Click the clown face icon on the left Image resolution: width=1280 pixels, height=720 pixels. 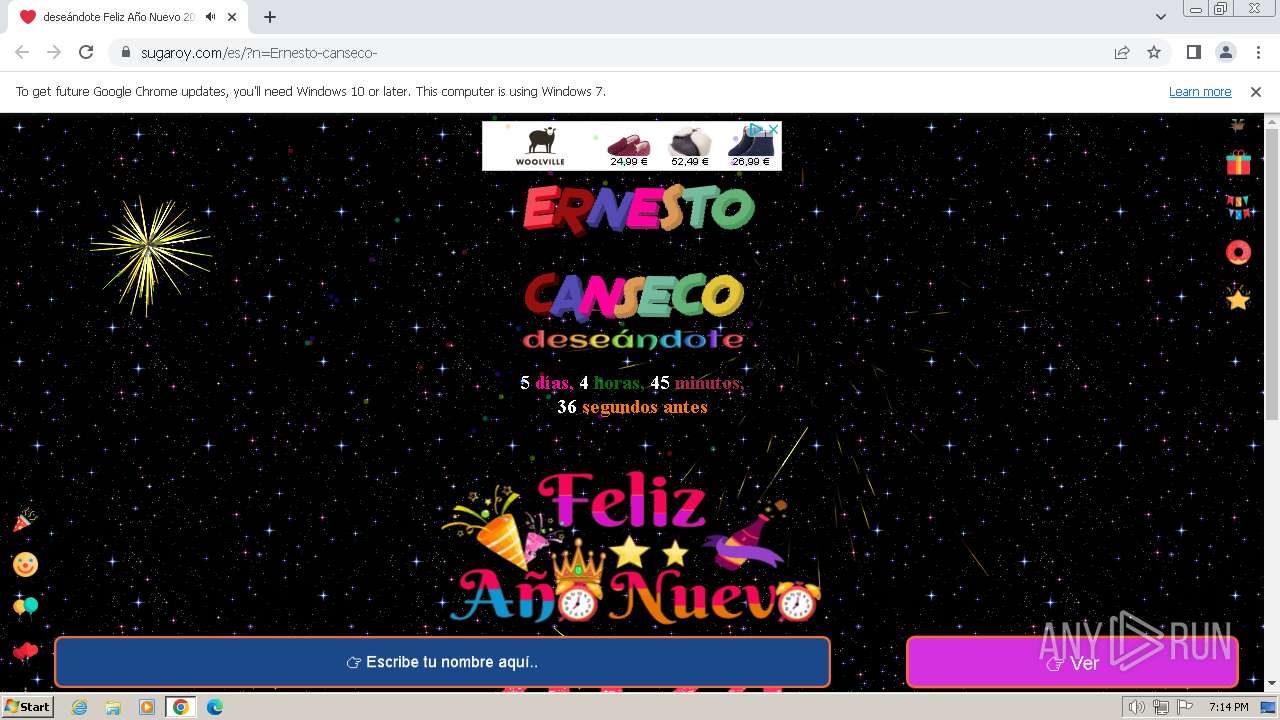[x=25, y=564]
